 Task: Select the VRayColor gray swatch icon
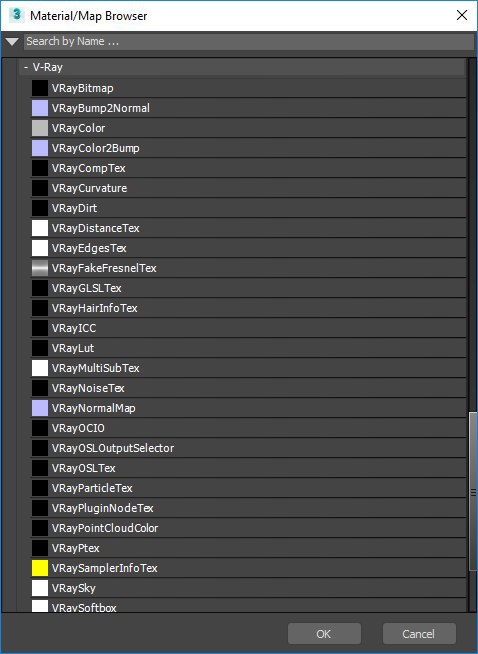click(40, 128)
